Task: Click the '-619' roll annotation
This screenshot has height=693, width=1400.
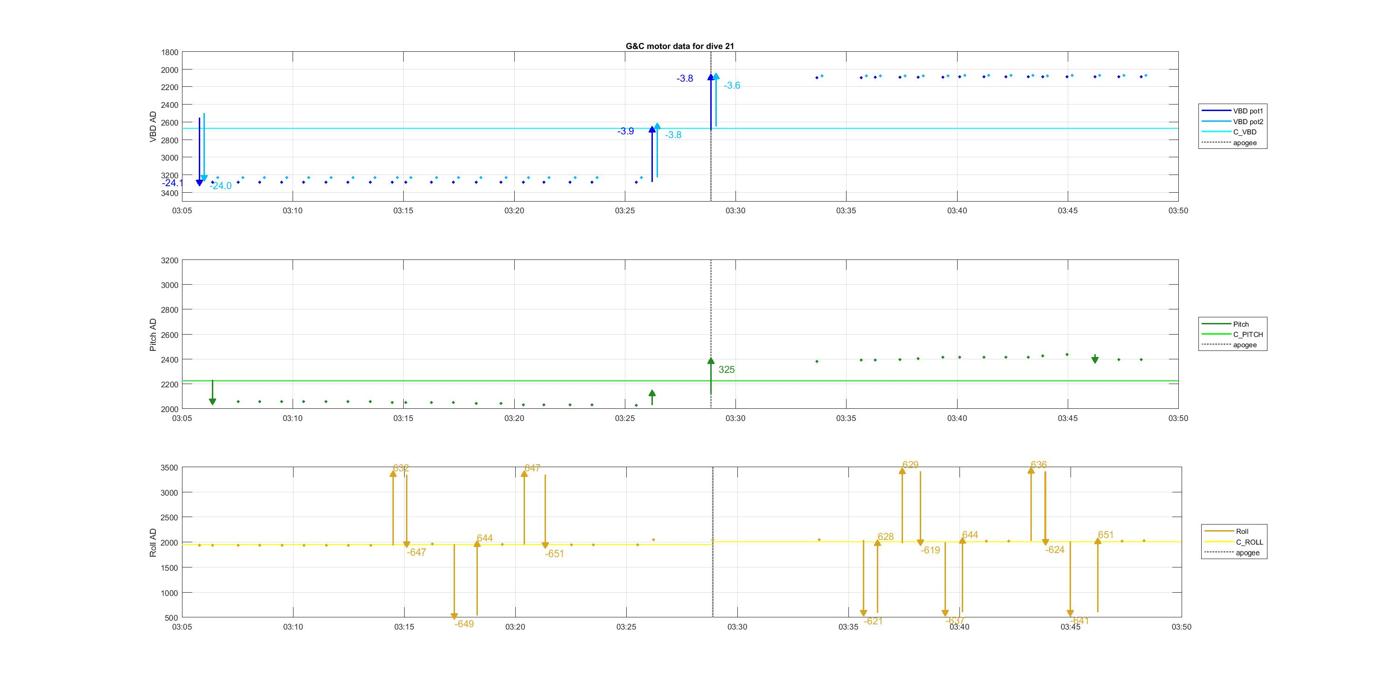Action: click(x=931, y=550)
